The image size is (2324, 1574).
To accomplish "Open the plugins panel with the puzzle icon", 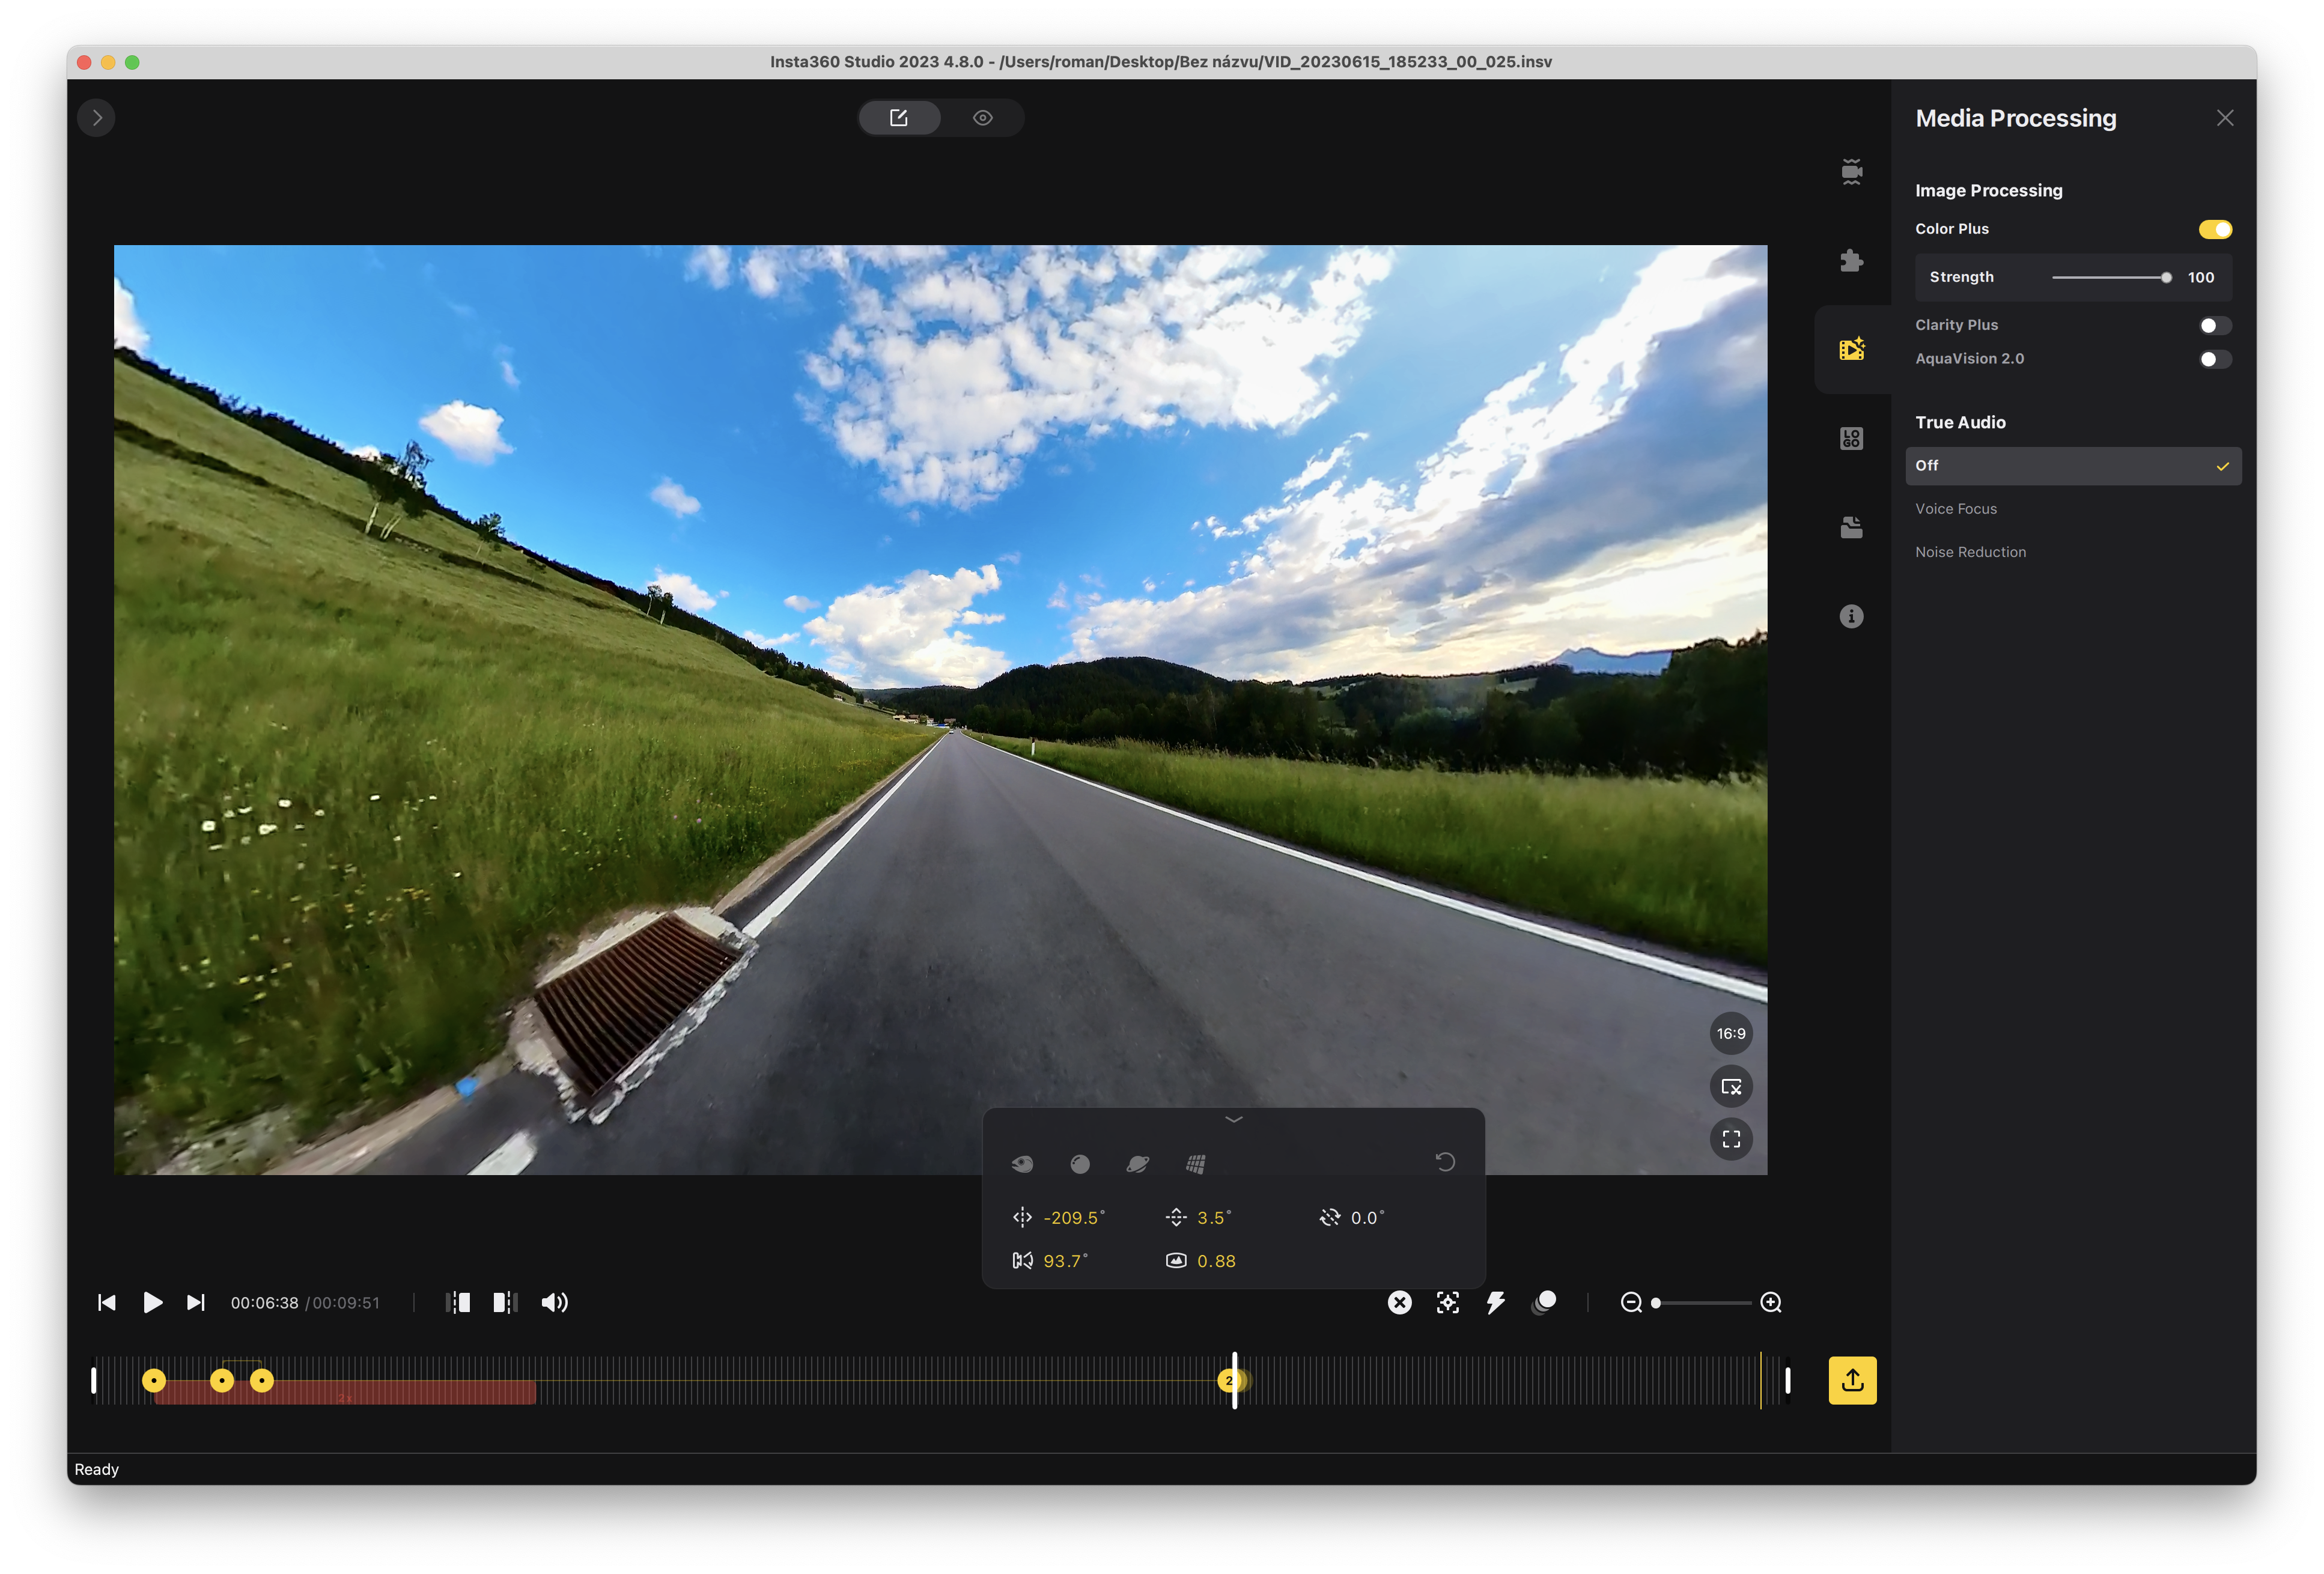I will coord(1852,261).
